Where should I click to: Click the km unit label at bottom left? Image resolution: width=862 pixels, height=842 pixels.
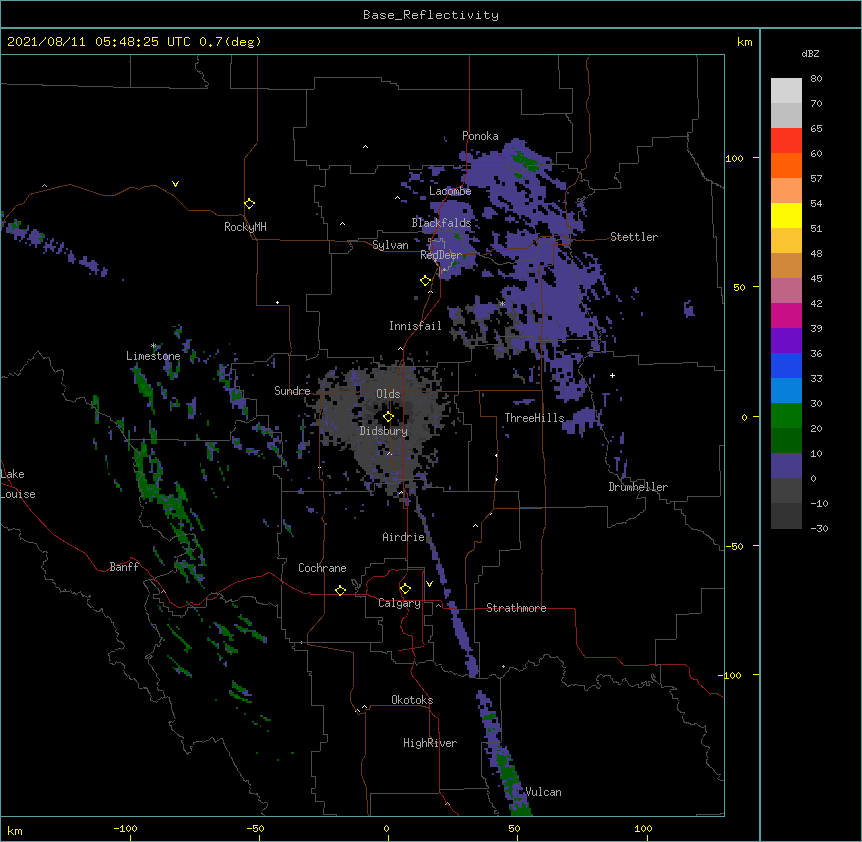(15, 830)
